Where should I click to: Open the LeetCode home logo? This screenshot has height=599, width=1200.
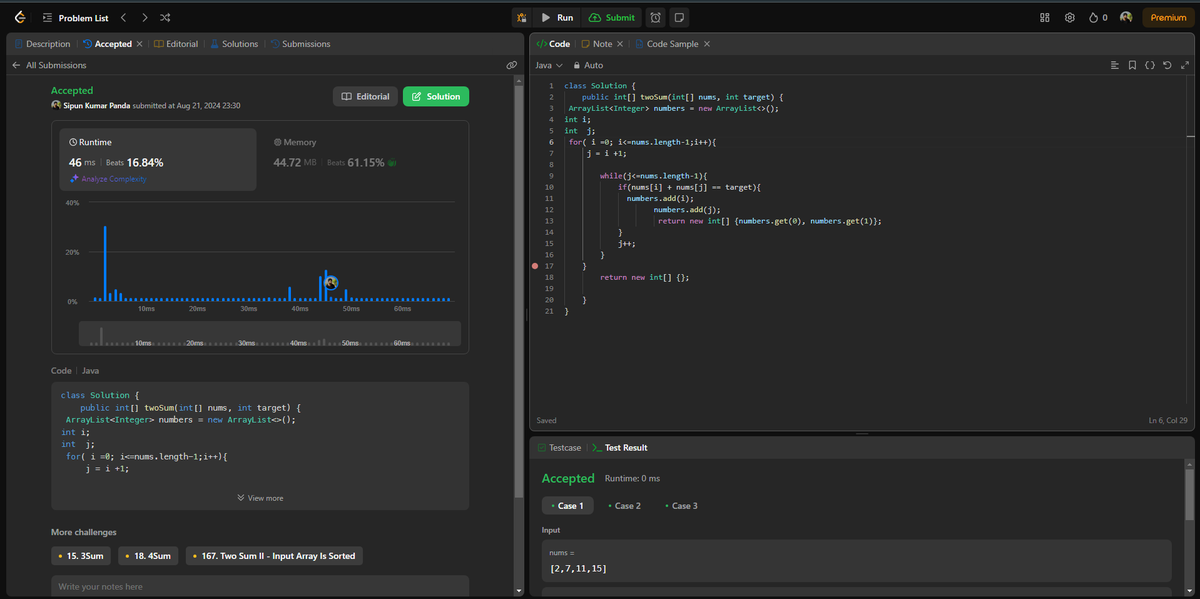click(x=20, y=17)
